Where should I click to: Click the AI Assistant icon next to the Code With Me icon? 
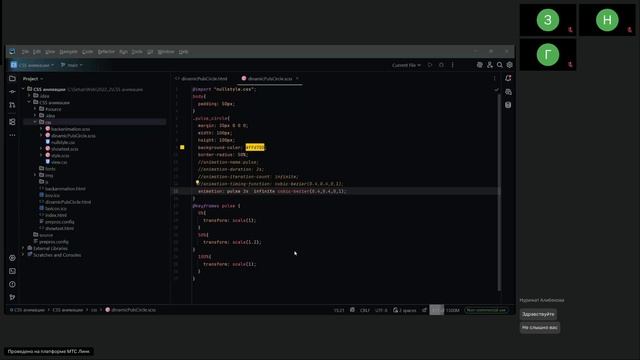coord(480,65)
